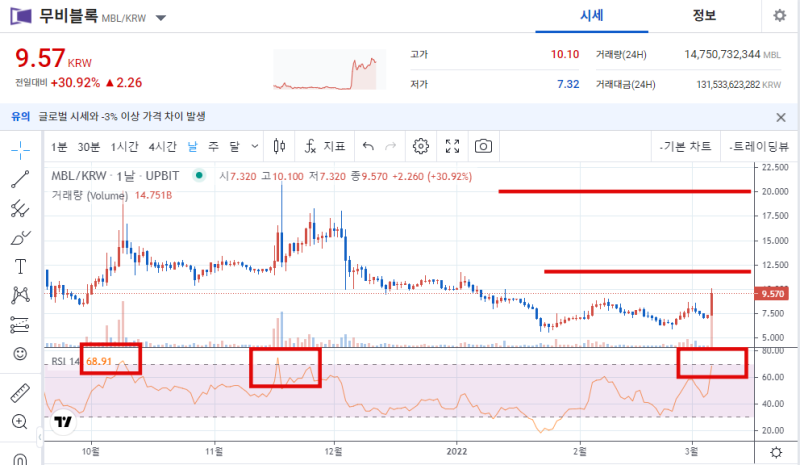Open chart settings gear in toolbar
The width and height of the screenshot is (800, 465).
pos(421,146)
